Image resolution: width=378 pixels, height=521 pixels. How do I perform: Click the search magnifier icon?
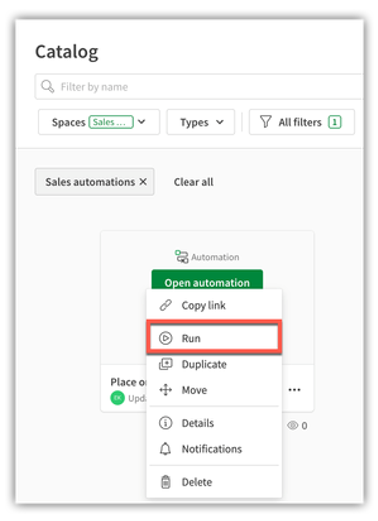(47, 86)
